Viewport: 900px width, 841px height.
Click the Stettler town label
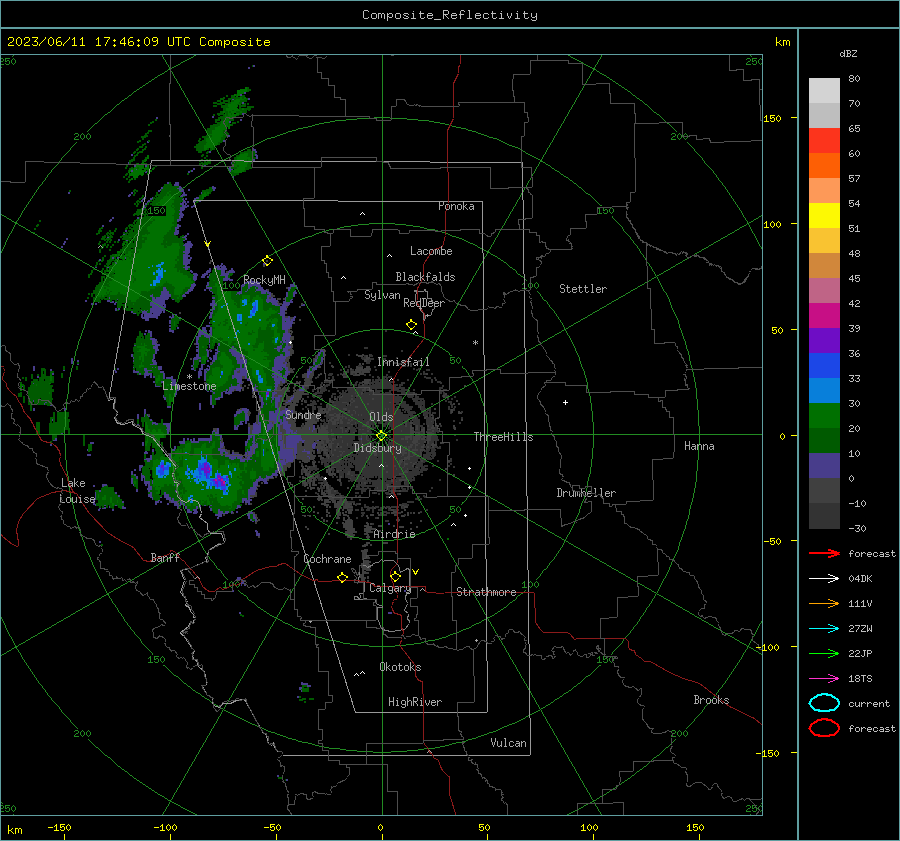point(583,289)
